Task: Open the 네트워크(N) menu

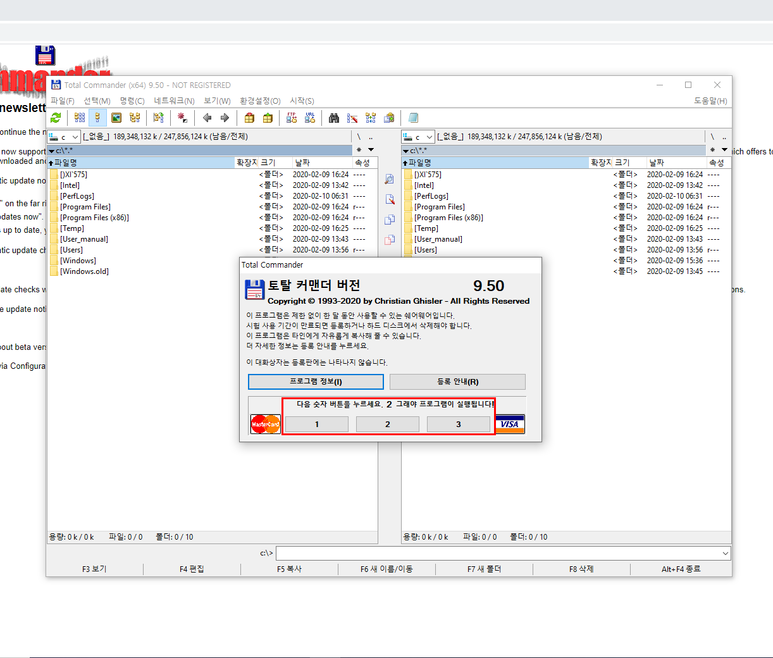Action: click(174, 101)
